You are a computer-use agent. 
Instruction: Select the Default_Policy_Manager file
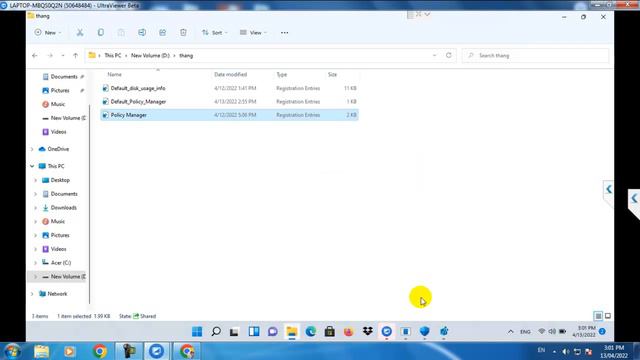pyautogui.click(x=229, y=102)
